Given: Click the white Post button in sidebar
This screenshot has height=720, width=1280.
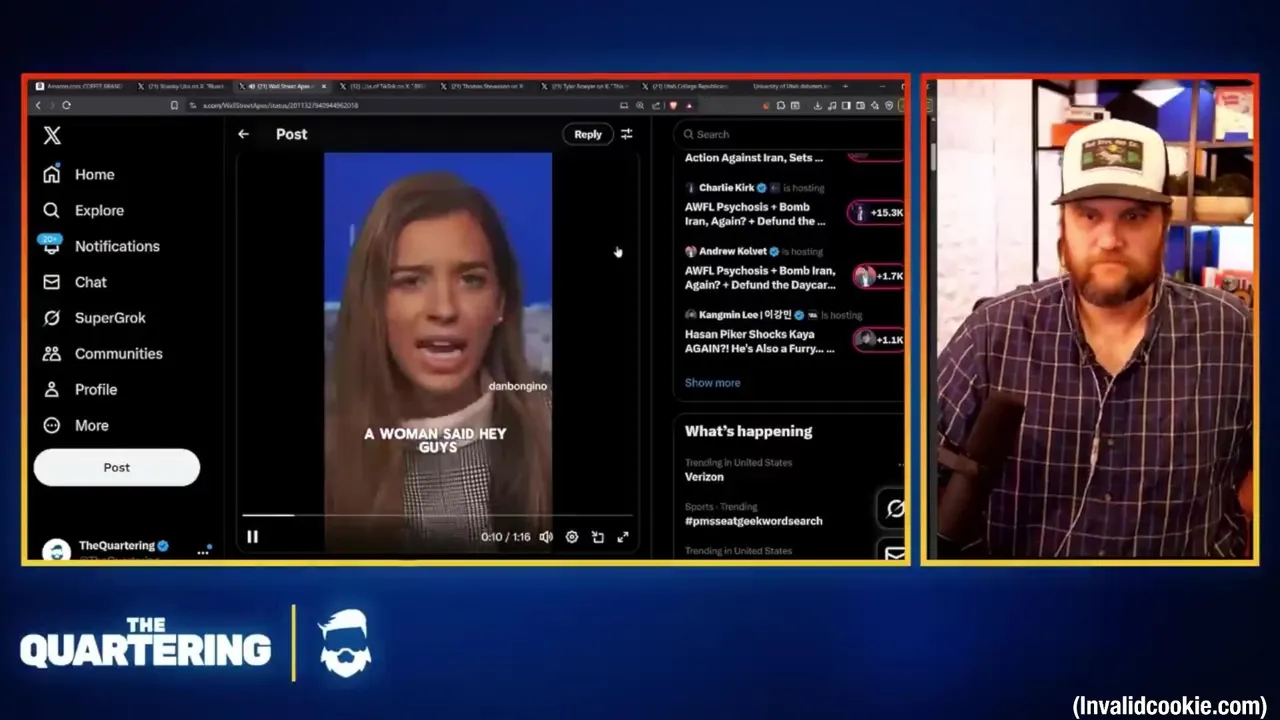Looking at the screenshot, I should click(117, 467).
